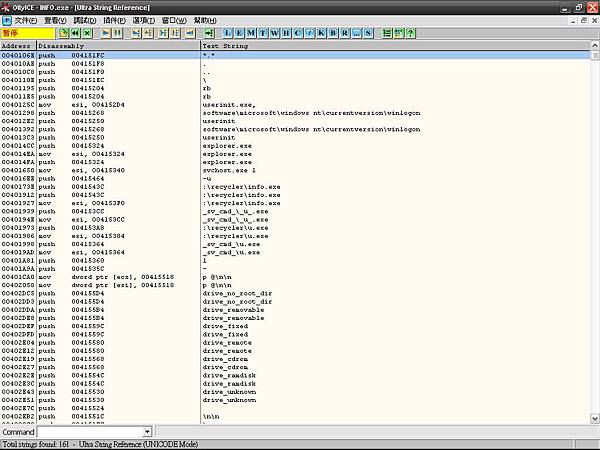
Task: Show Patches with slash button
Action: point(310,33)
